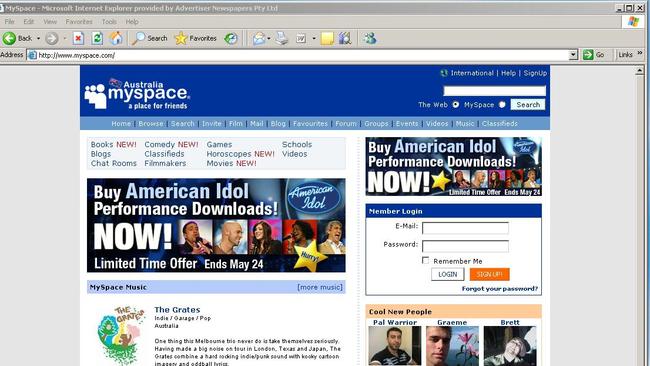Expand the Links bar chevron
Viewport: 650px width, 366px height.
tap(640, 53)
